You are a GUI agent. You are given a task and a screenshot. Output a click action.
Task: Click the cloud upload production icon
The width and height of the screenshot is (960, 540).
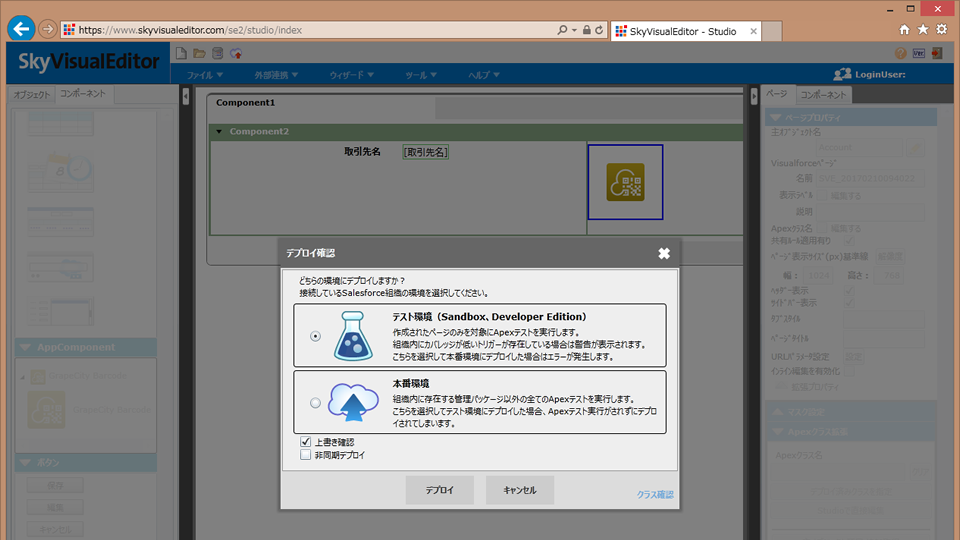[x=353, y=402]
